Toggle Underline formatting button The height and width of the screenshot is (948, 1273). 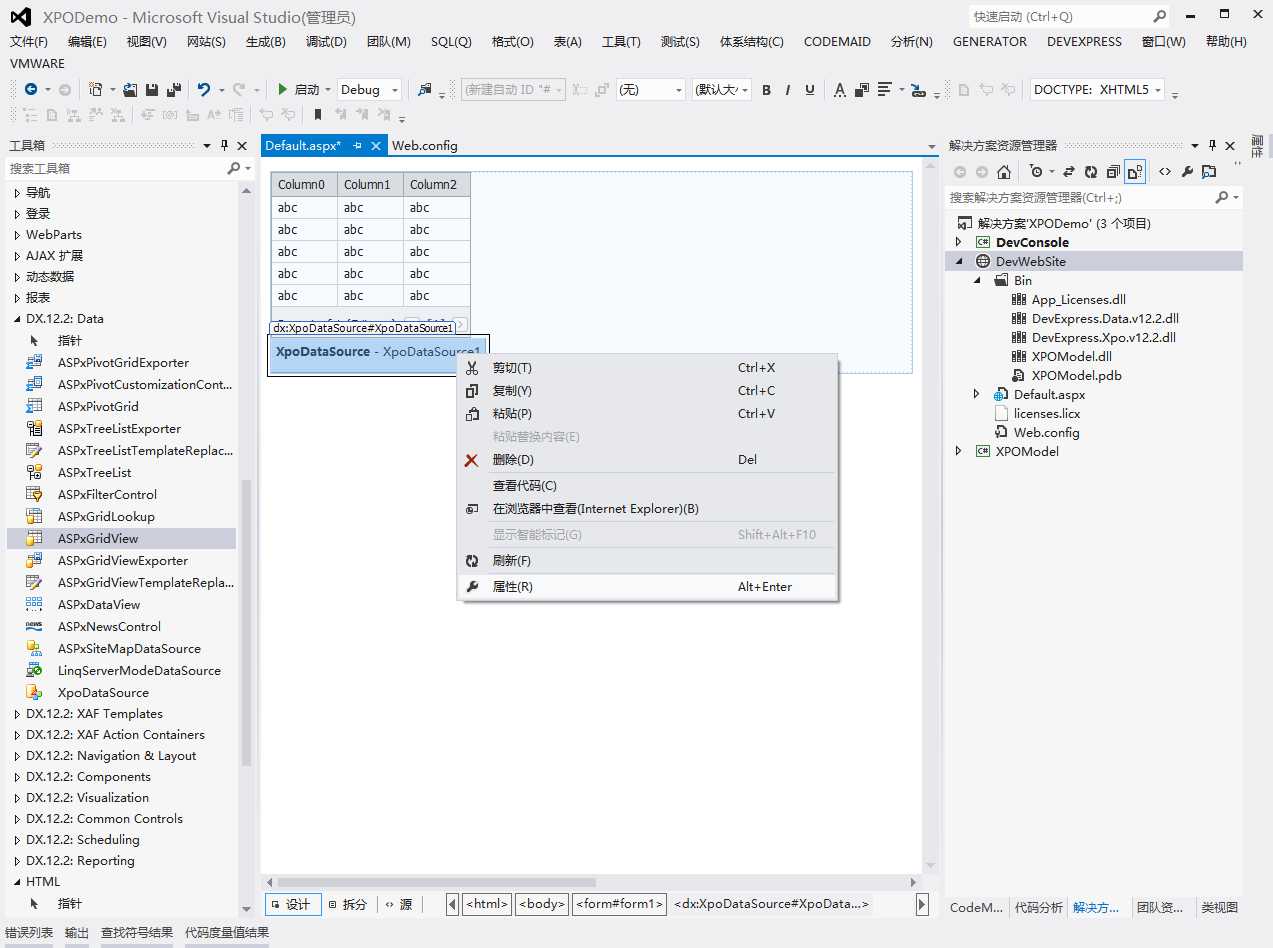click(810, 90)
